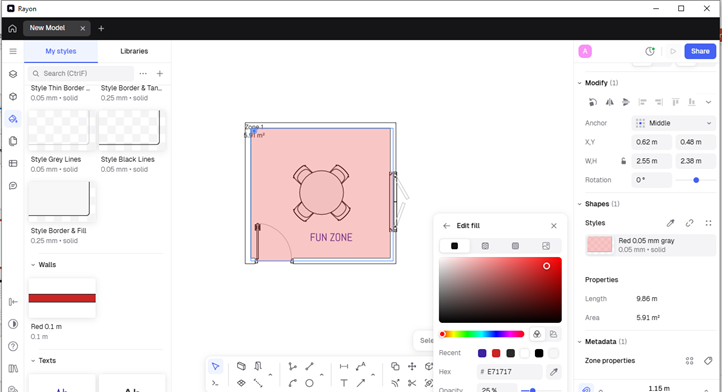Screen dimensions: 722x392
Task: Pick the purple recent color swatch
Action: click(482, 353)
